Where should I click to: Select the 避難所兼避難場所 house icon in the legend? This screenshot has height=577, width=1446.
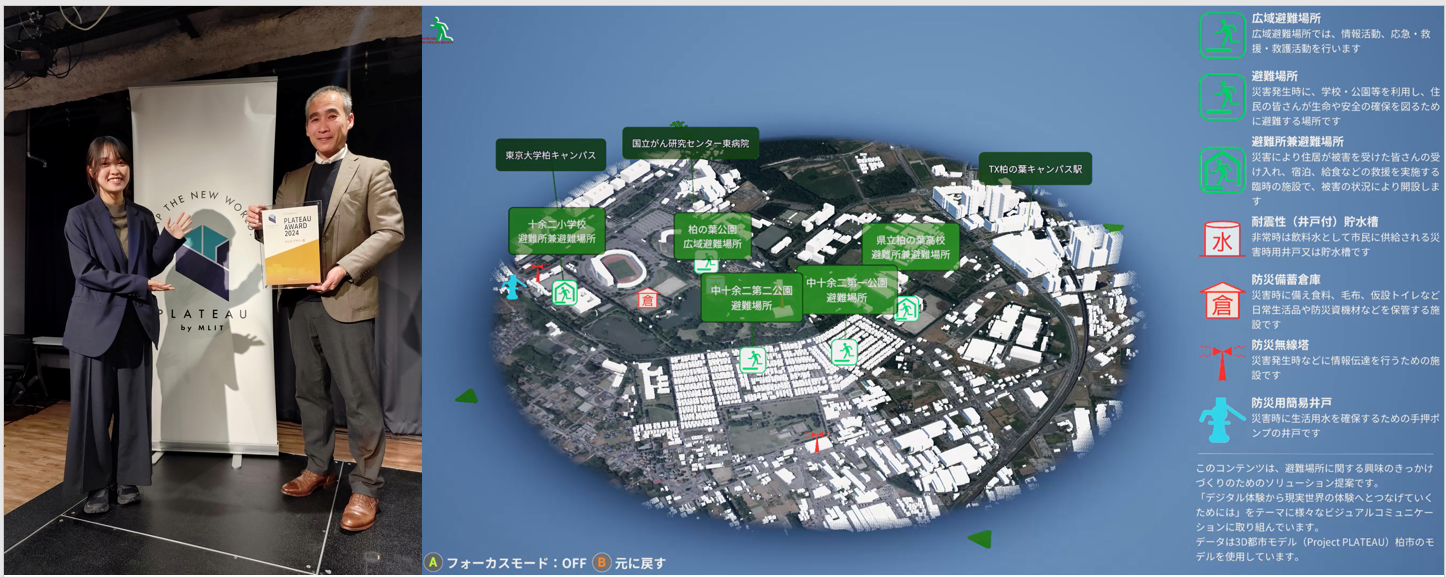tap(1221, 170)
